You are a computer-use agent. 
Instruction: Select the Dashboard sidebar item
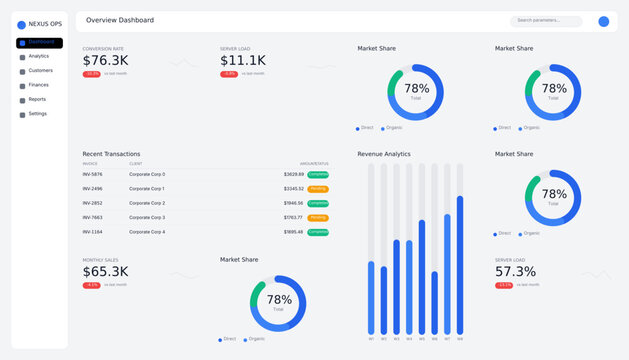[x=39, y=43]
